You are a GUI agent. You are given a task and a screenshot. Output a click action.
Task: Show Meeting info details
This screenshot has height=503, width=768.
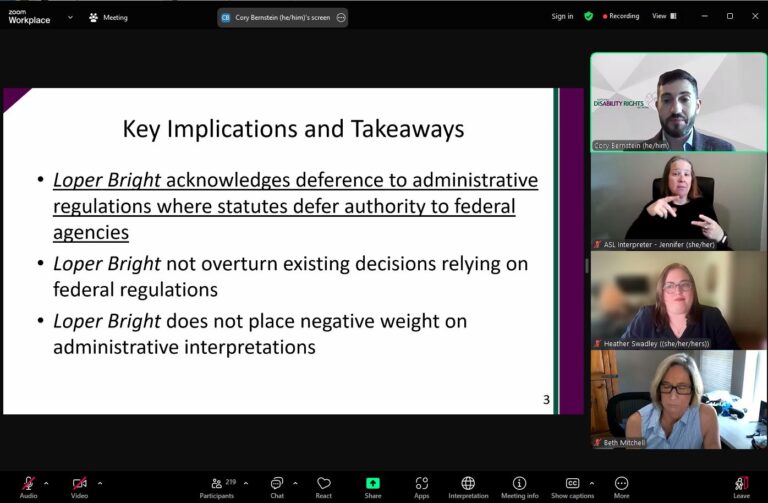[x=519, y=486]
